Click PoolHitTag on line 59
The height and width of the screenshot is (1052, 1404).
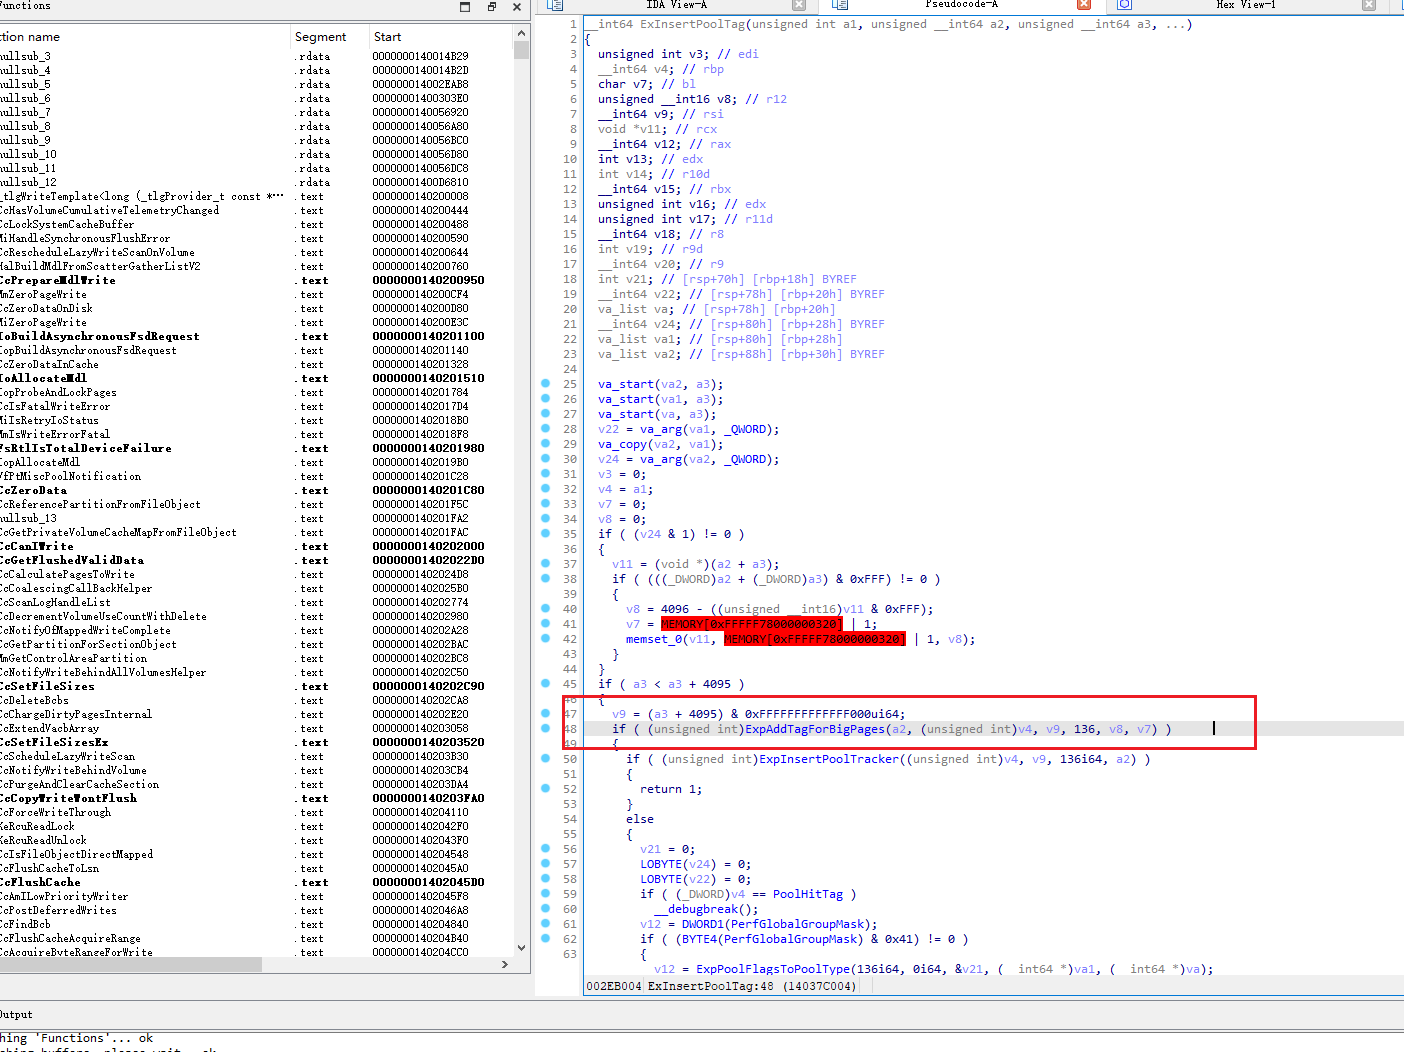(808, 894)
